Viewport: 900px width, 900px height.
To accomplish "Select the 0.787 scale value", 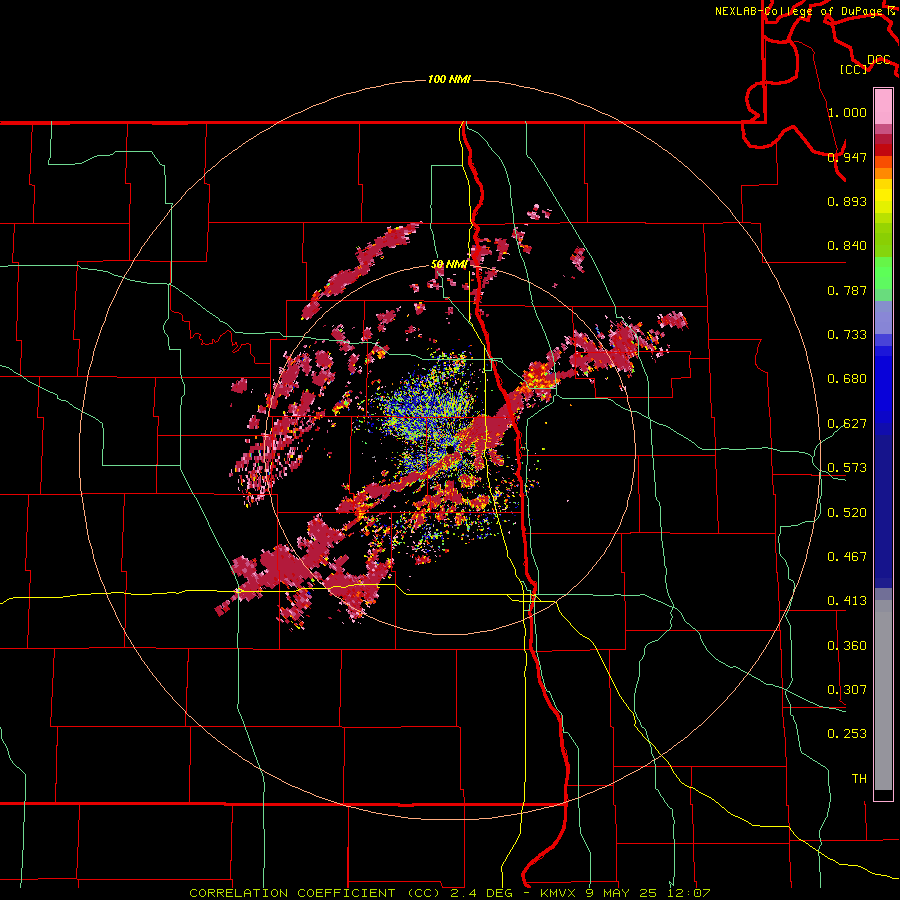I will coord(847,290).
